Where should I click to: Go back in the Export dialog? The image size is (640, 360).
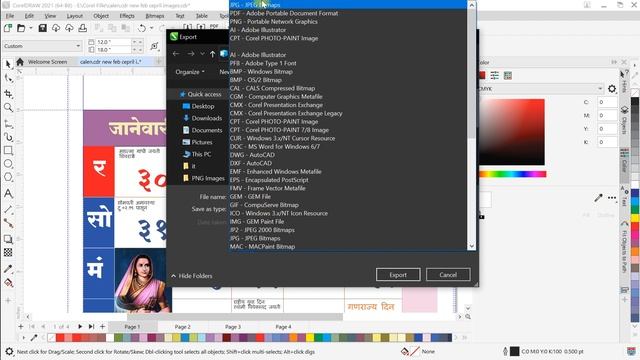(x=176, y=54)
